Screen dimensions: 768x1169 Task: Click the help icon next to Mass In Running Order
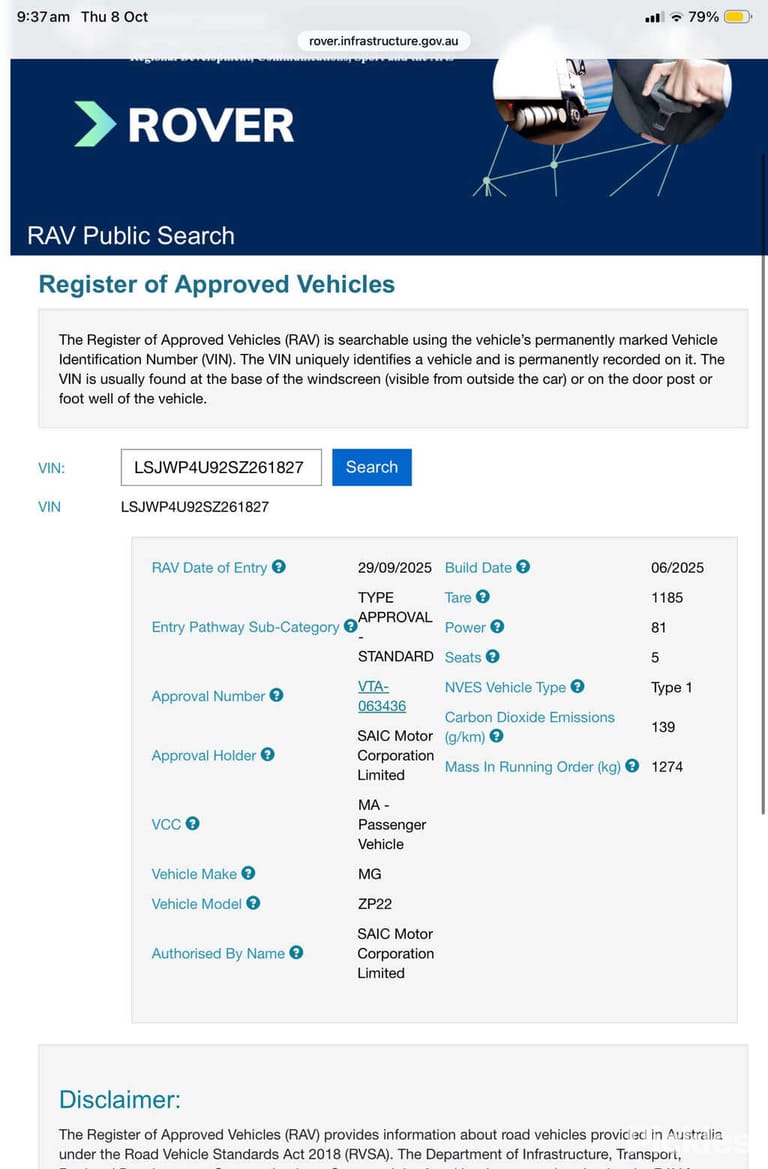tap(632, 766)
